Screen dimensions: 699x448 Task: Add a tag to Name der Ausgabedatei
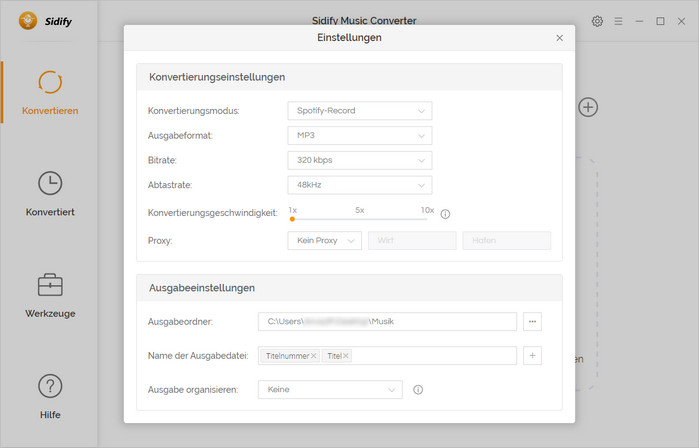point(532,355)
